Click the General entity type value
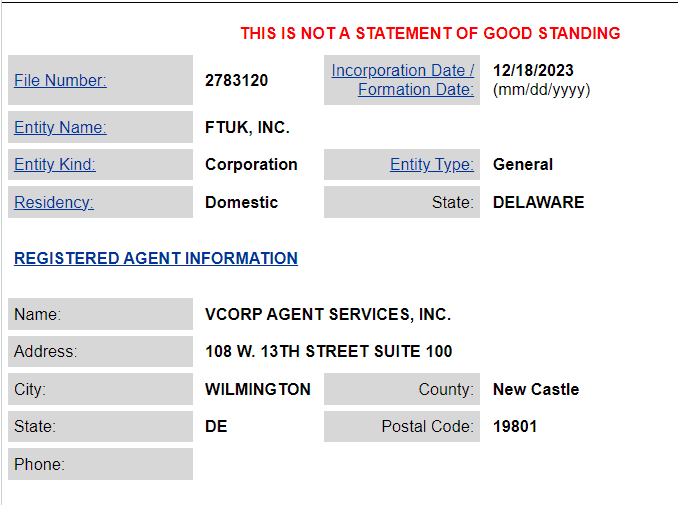The image size is (678, 505). pyautogui.click(x=523, y=165)
